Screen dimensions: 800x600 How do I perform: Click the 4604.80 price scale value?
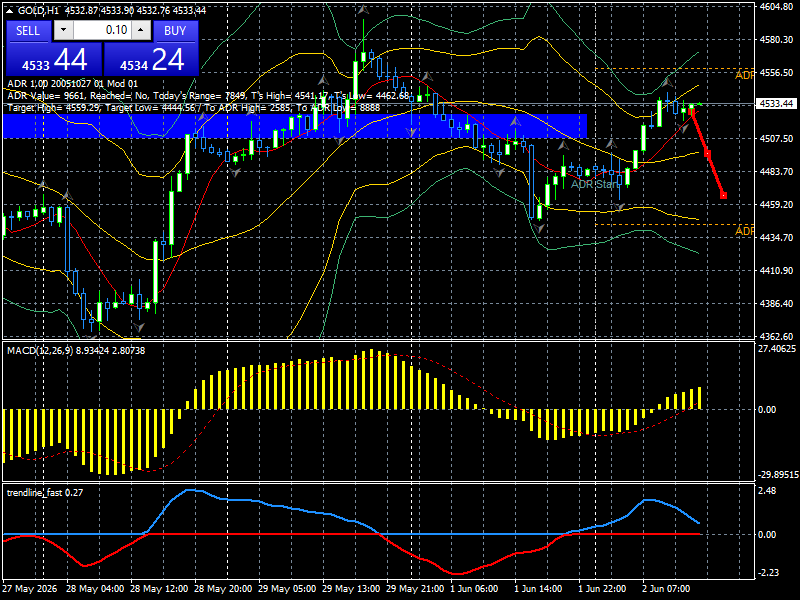(x=776, y=7)
